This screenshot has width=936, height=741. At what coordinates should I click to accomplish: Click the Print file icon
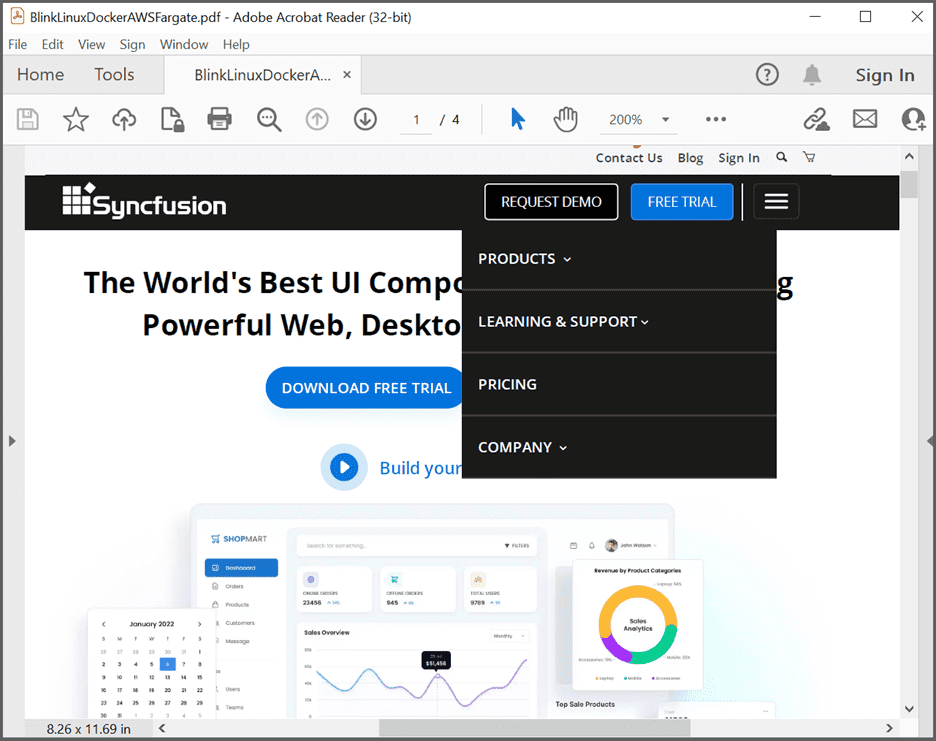coord(219,120)
